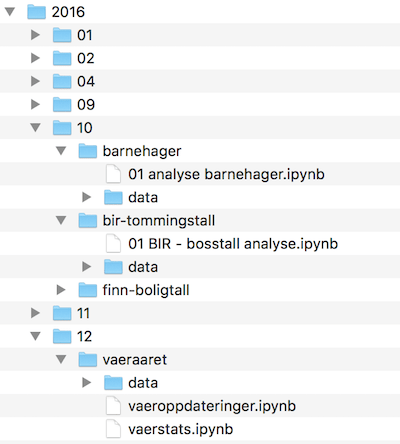Click the 2016 folder icon
400x444 pixels.
click(36, 12)
